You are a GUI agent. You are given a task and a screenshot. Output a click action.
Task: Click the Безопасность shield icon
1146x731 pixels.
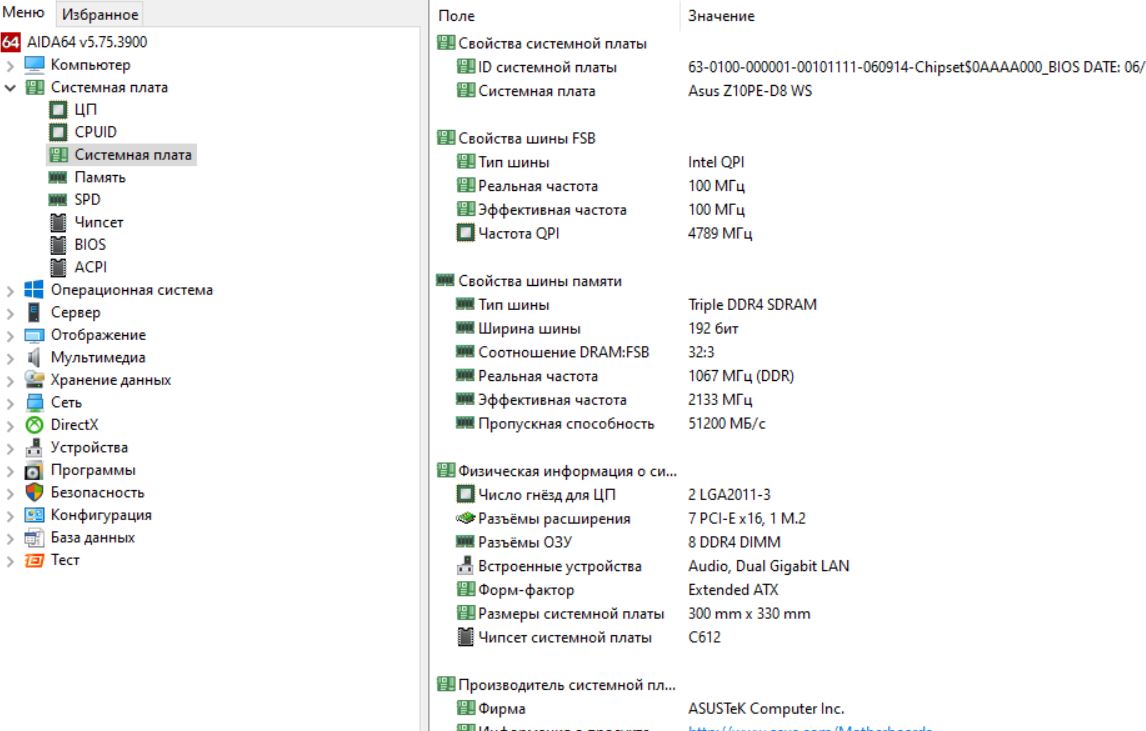coord(34,492)
